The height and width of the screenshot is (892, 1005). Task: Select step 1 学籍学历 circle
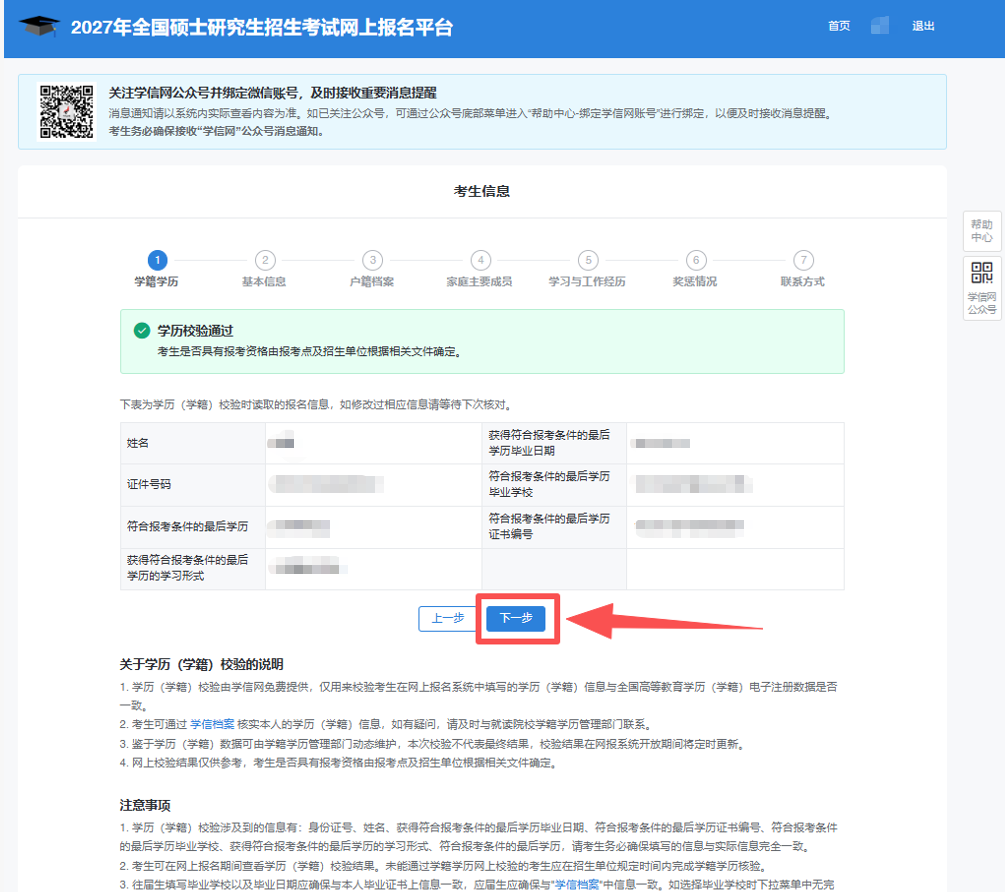click(x=157, y=260)
